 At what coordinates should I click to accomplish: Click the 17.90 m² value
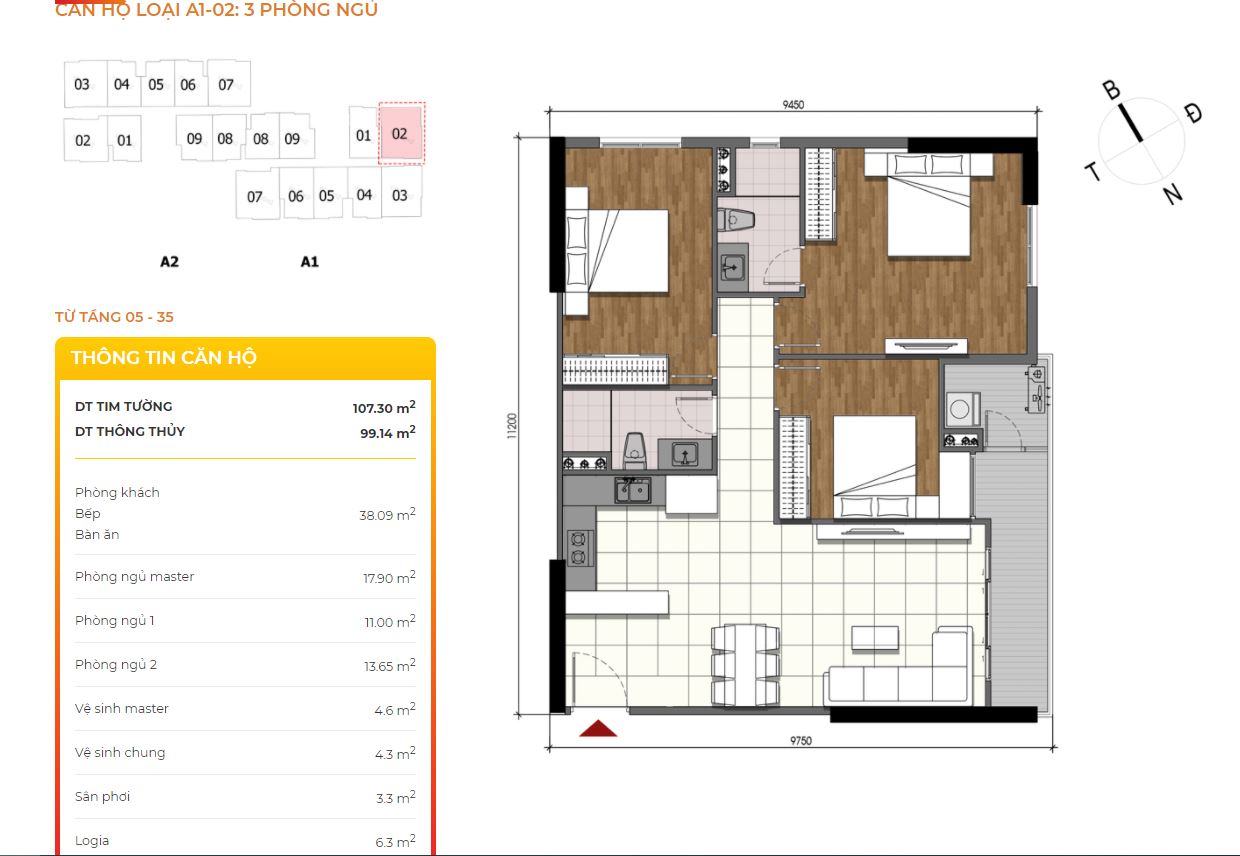click(389, 578)
